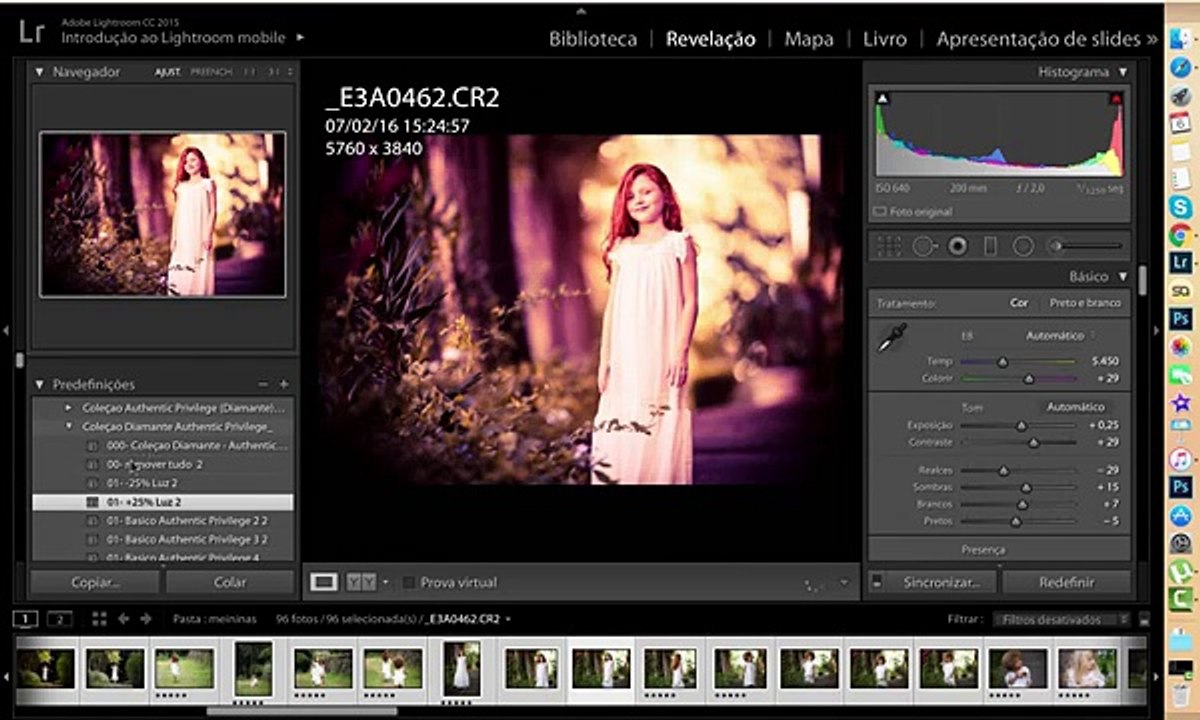Viewport: 1200px width, 720px height.
Task: Set navigator zoom to AJUST
Action: click(168, 72)
